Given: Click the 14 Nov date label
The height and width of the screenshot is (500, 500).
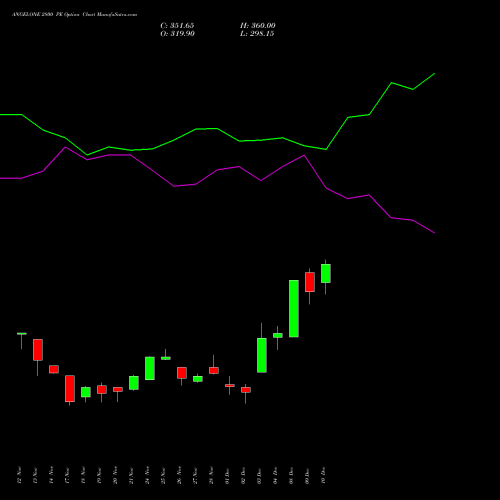Looking at the screenshot, I should tap(51, 475).
